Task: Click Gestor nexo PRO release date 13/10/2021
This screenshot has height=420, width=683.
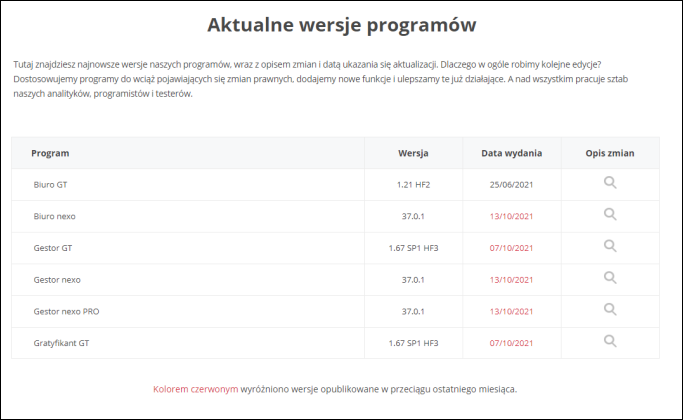Action: (x=511, y=312)
